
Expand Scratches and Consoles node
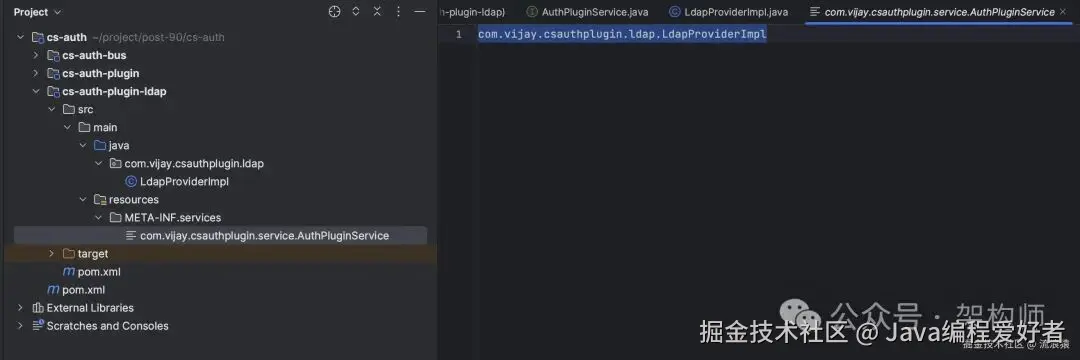(x=20, y=326)
